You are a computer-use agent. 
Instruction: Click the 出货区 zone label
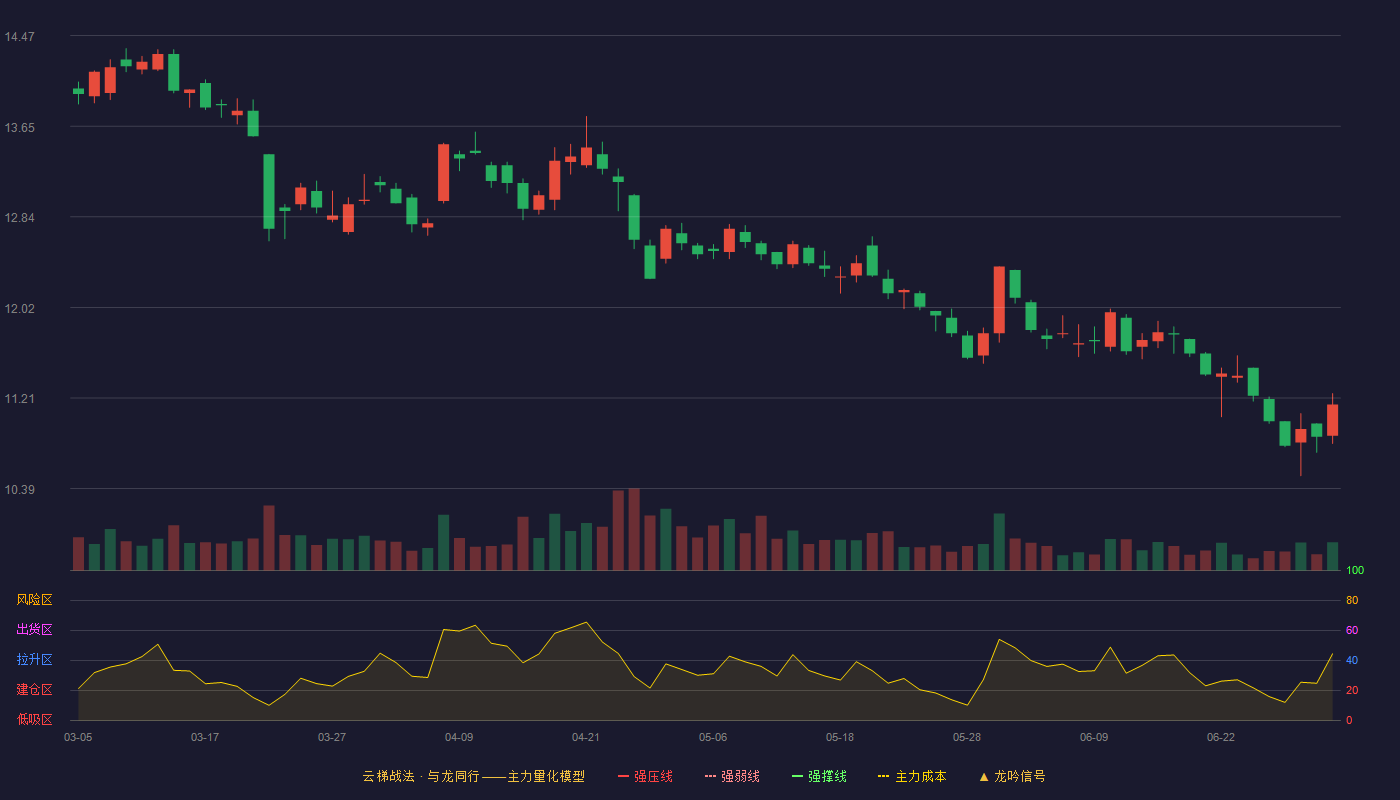pyautogui.click(x=34, y=630)
